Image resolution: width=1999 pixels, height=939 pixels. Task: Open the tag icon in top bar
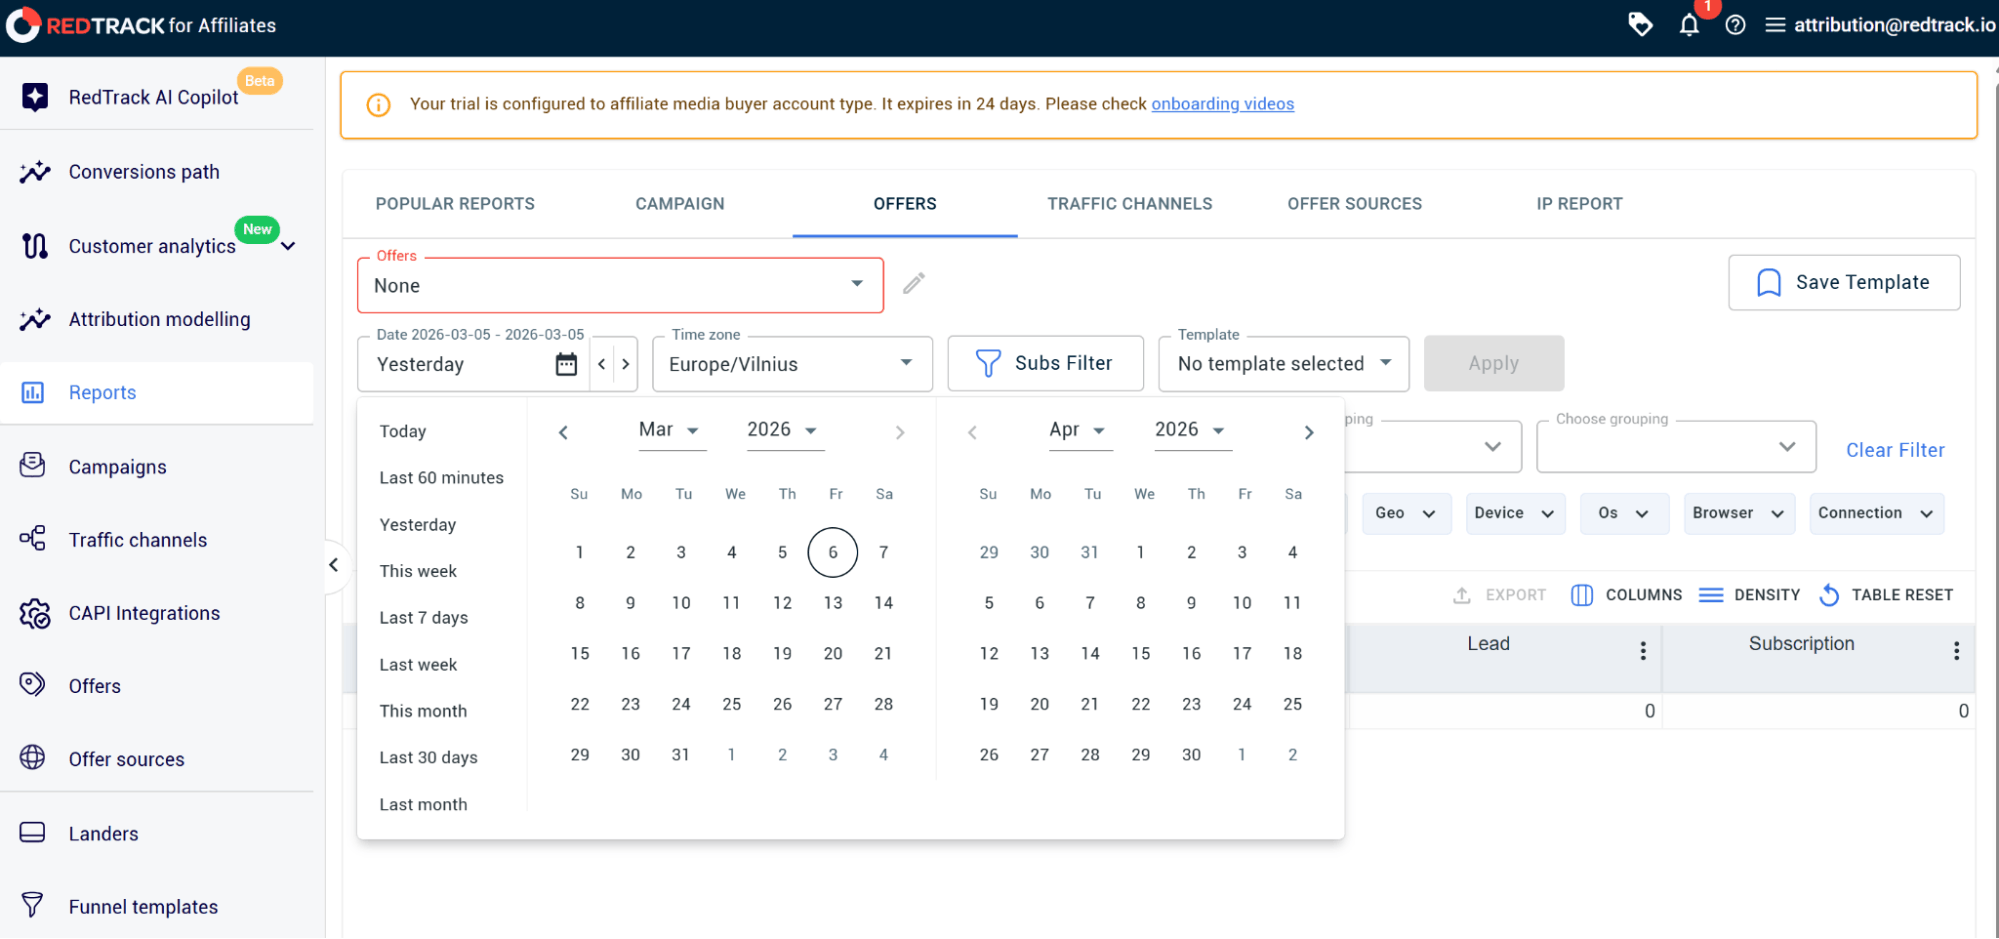click(1640, 24)
